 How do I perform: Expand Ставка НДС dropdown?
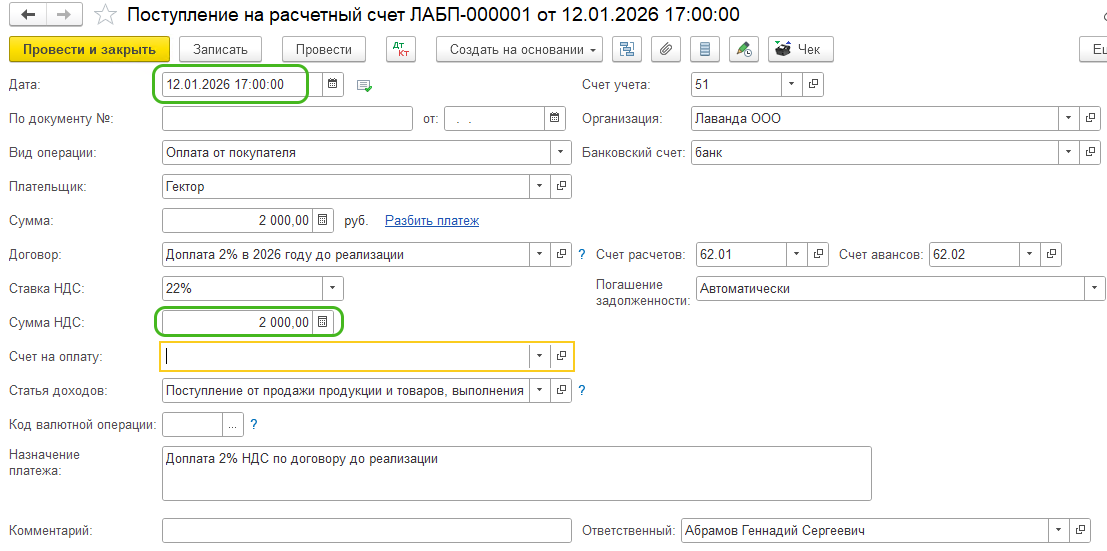(332, 288)
